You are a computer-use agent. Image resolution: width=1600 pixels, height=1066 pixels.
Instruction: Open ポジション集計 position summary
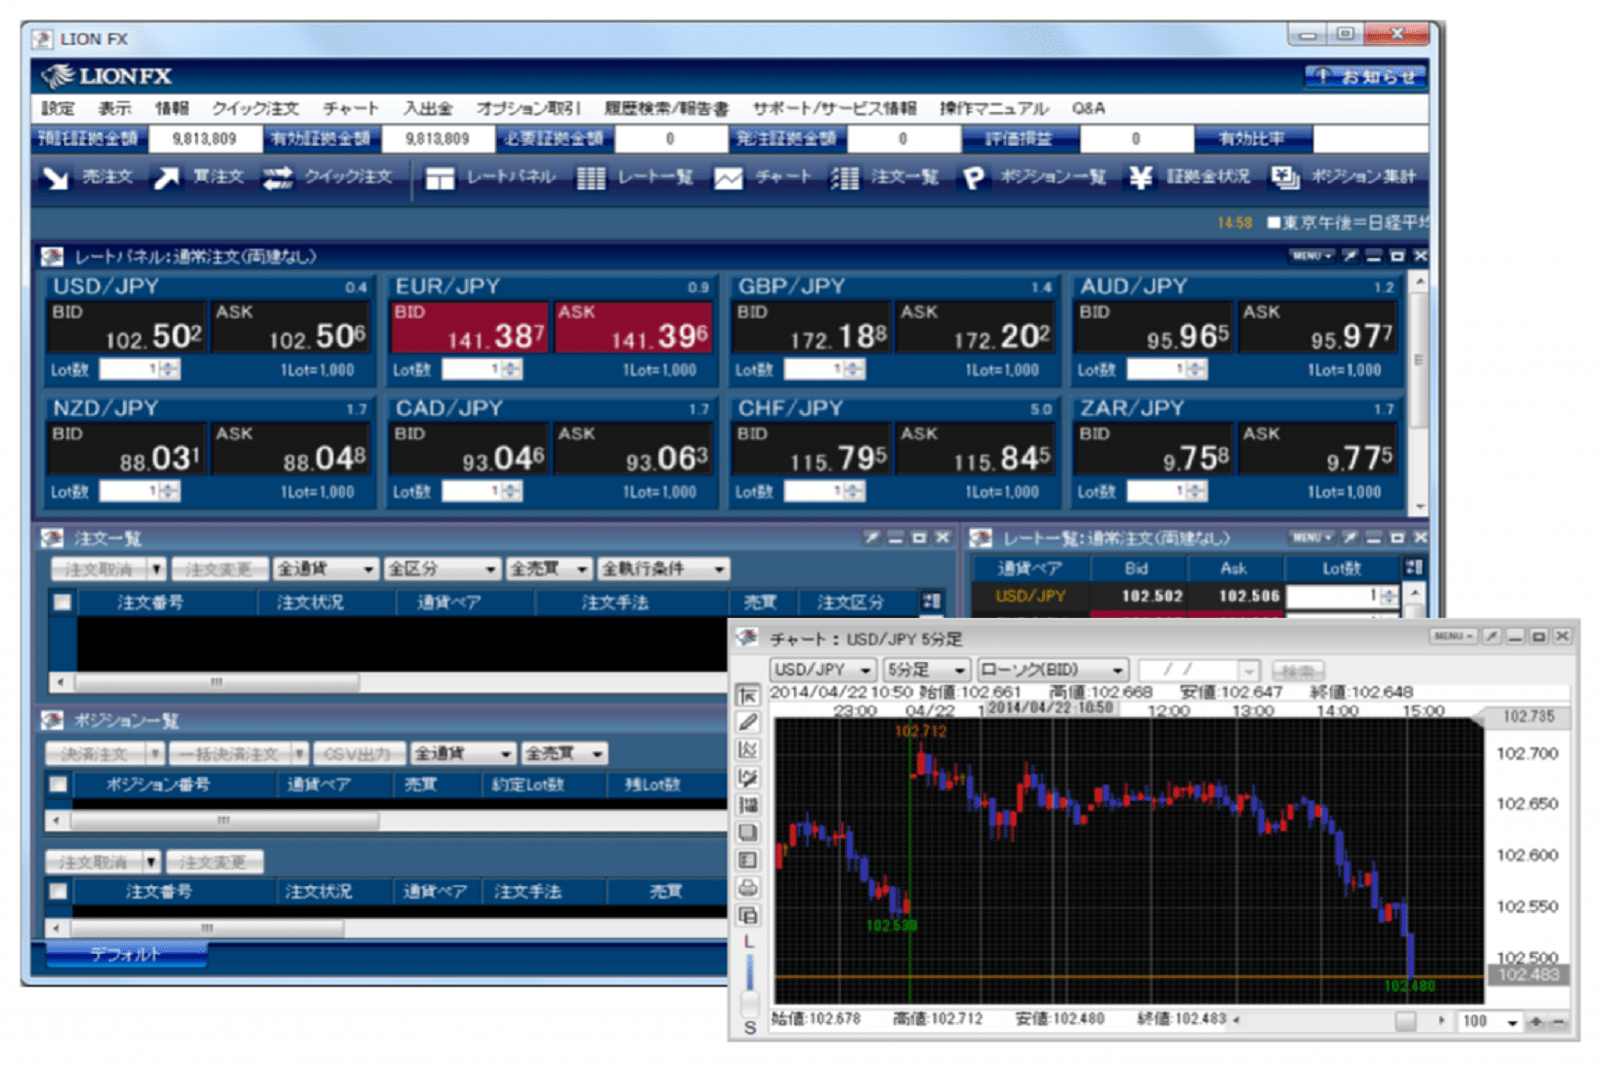pyautogui.click(x=1343, y=177)
